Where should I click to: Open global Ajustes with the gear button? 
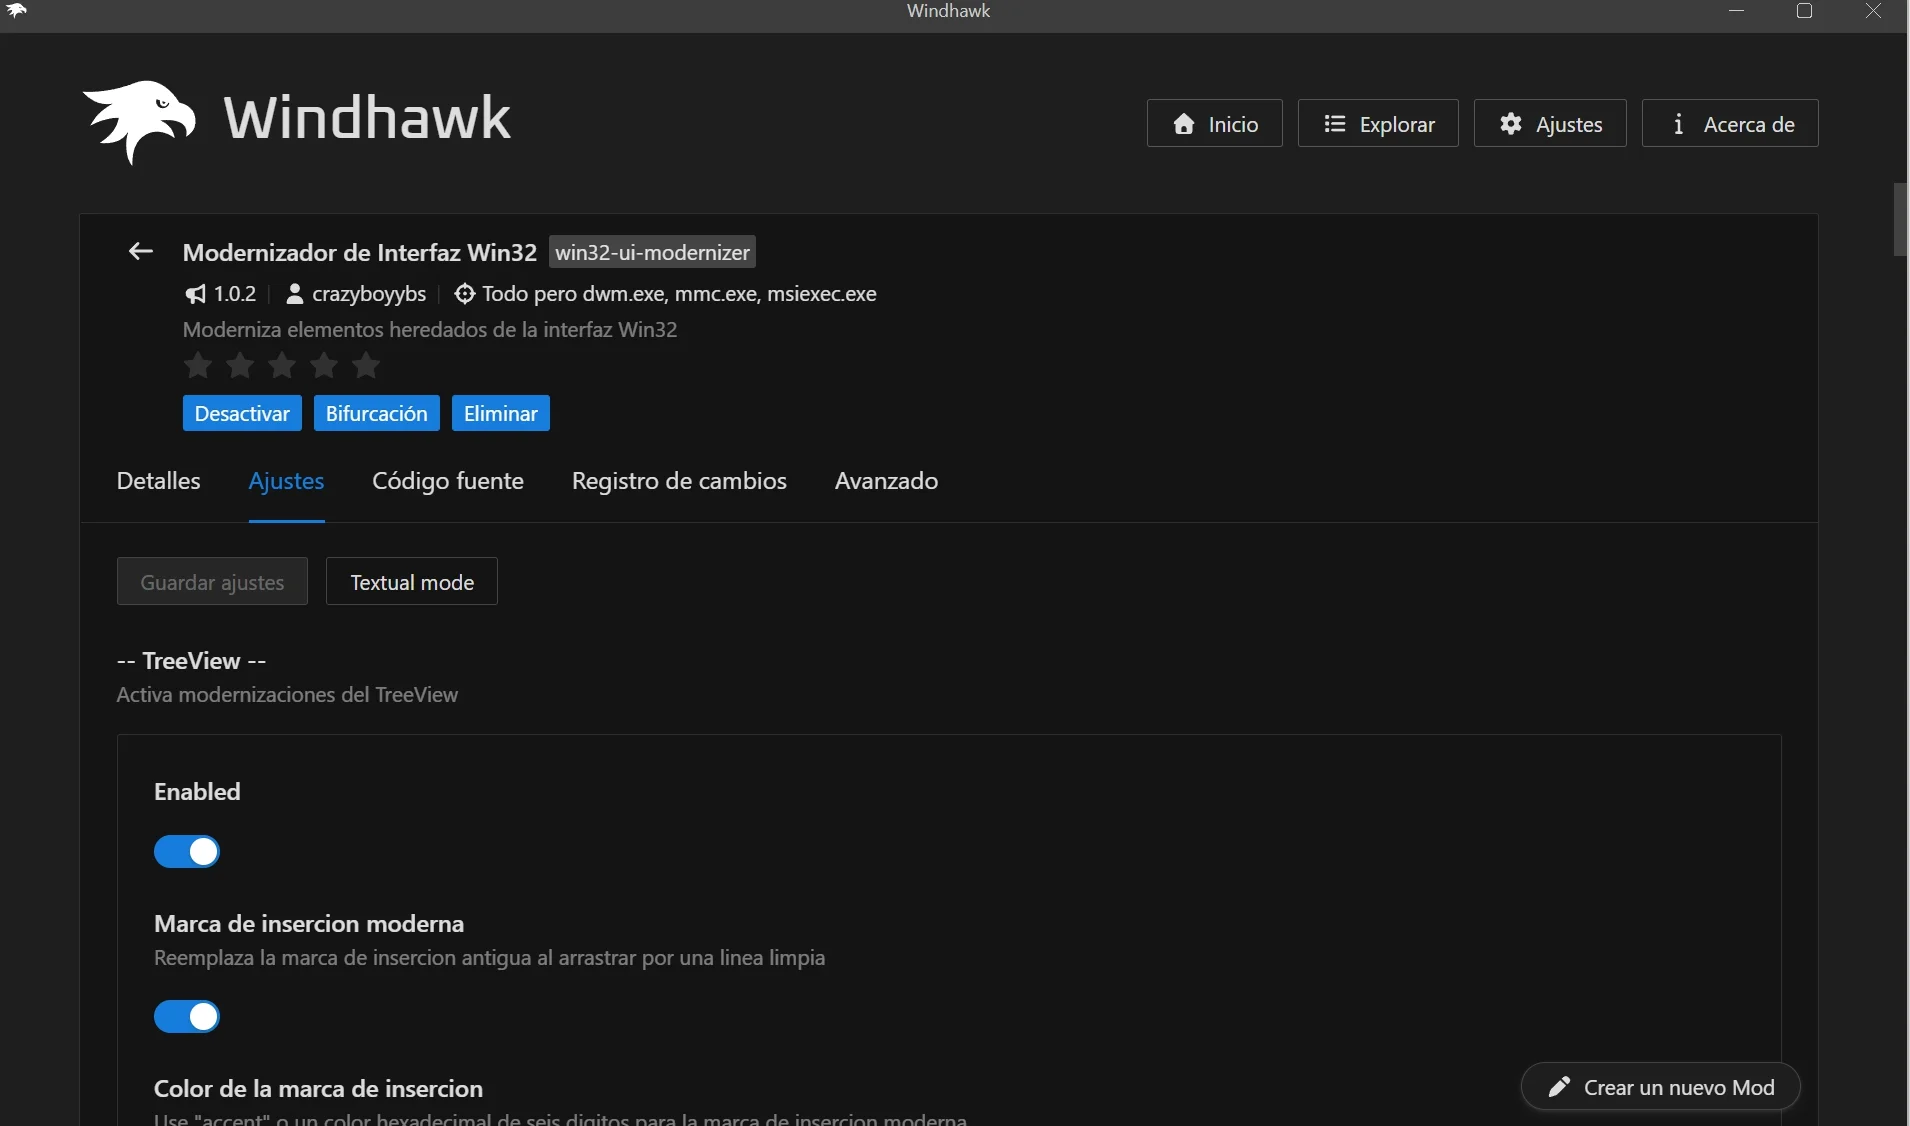(x=1550, y=123)
